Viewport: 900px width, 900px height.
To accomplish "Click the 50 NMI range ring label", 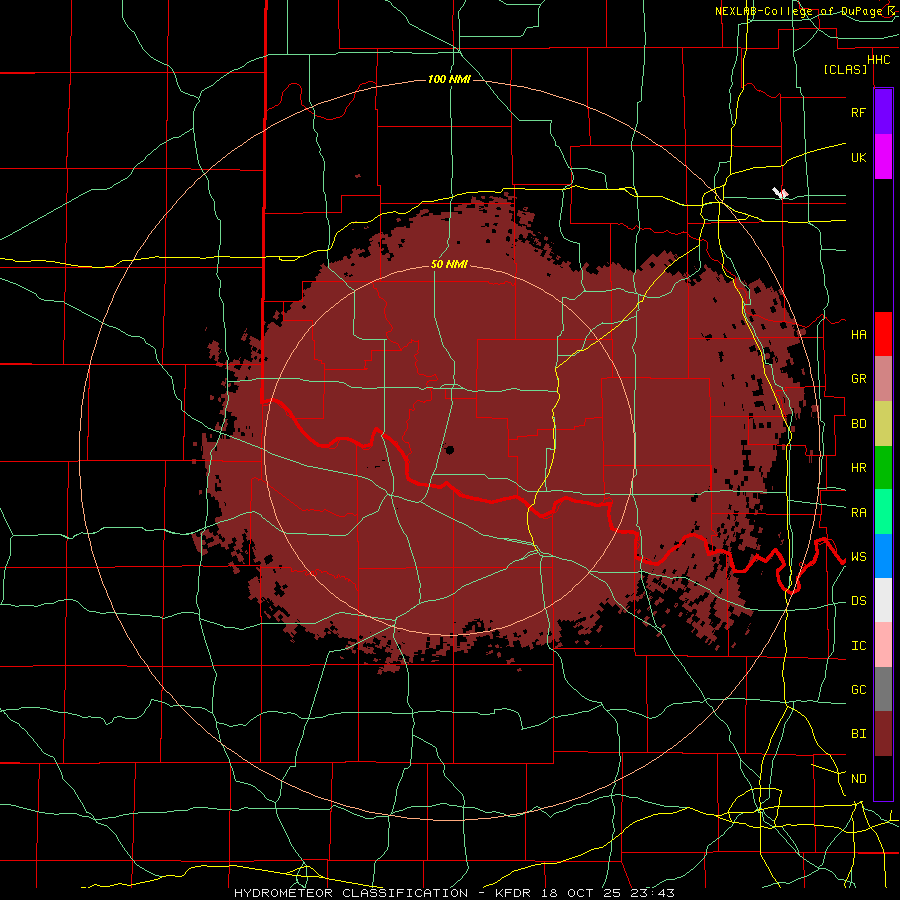I will pos(449,264).
